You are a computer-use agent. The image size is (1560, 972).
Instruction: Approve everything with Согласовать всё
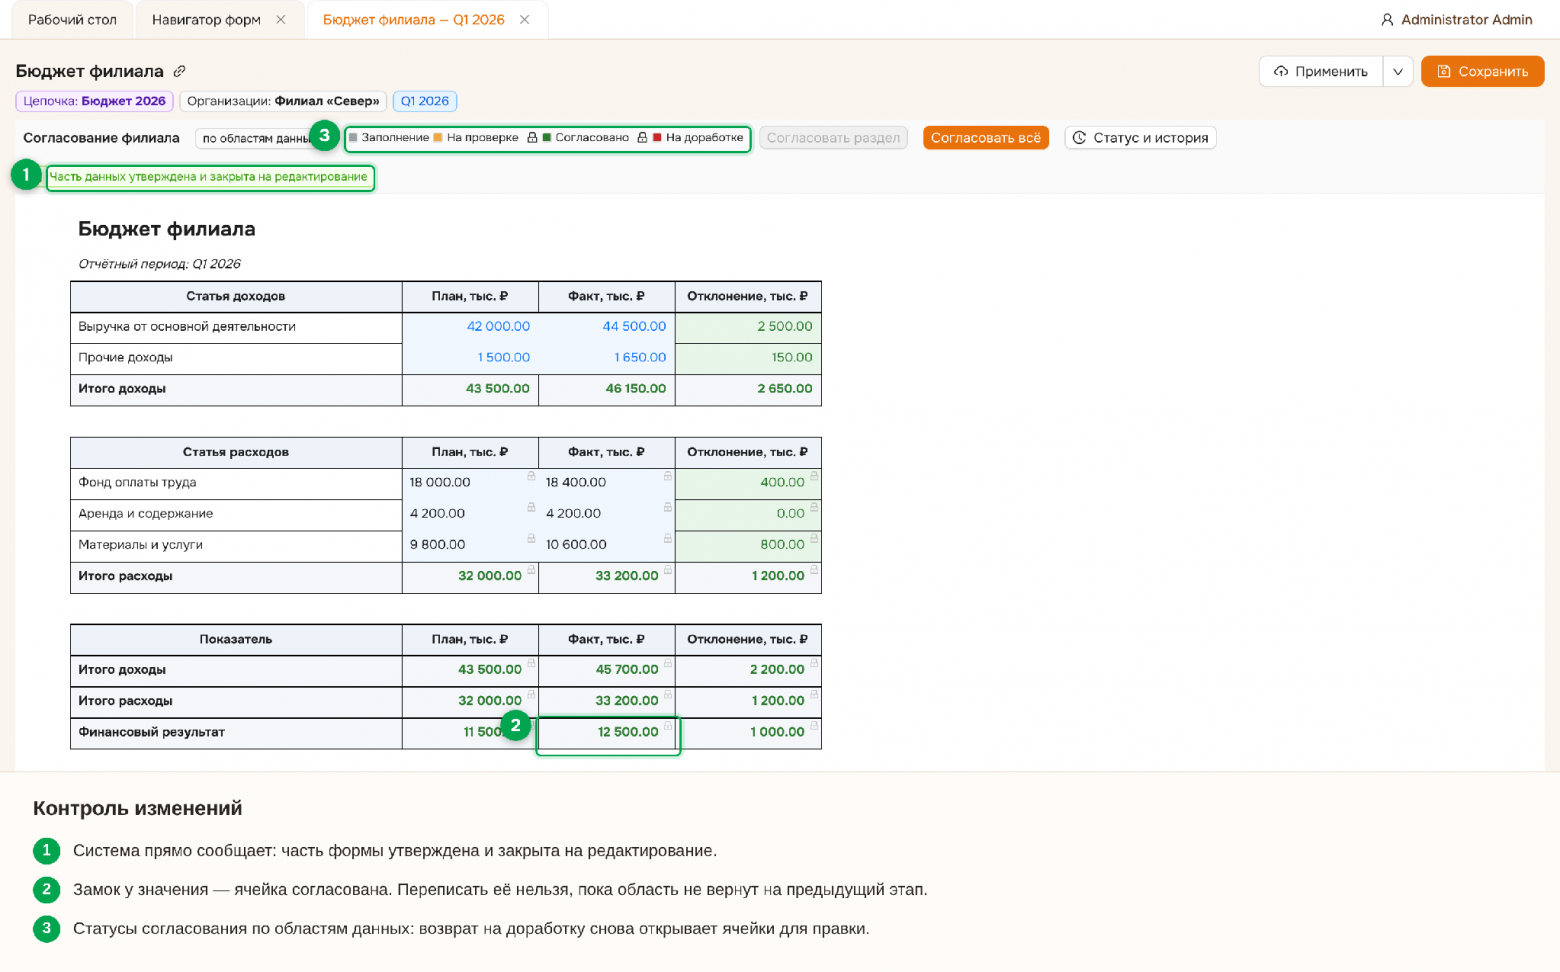[986, 138]
